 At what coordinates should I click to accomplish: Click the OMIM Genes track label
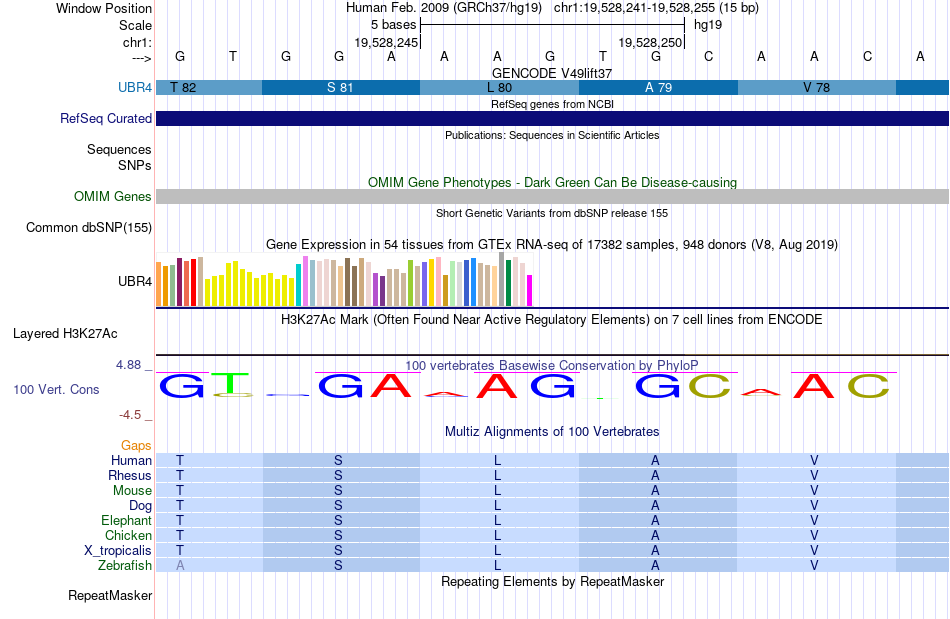click(x=112, y=196)
